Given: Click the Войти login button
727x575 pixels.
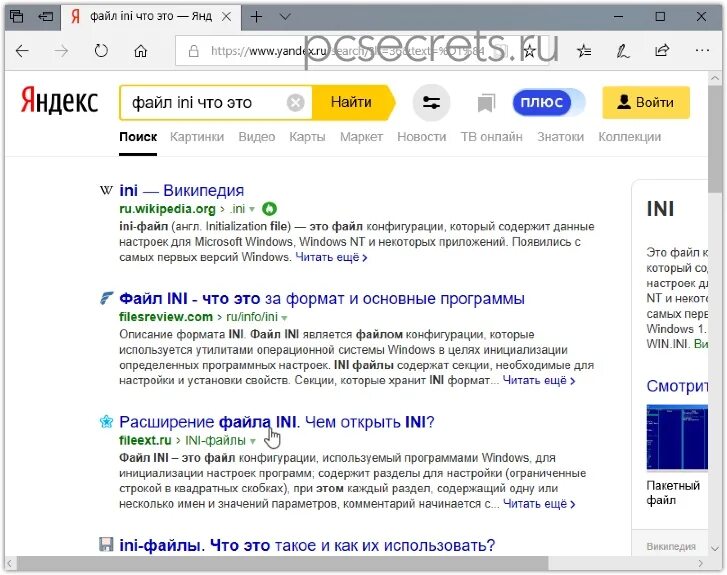Looking at the screenshot, I should (646, 102).
